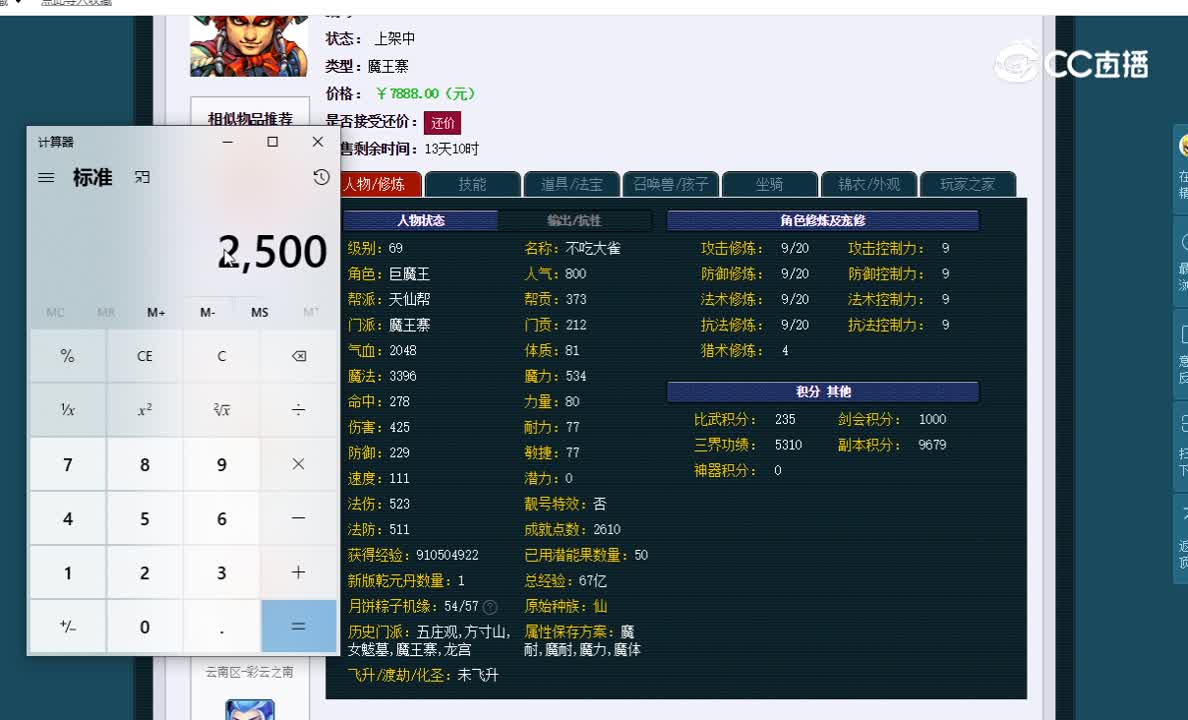
Task: Click the character portrait thumbnail
Action: click(x=249, y=40)
